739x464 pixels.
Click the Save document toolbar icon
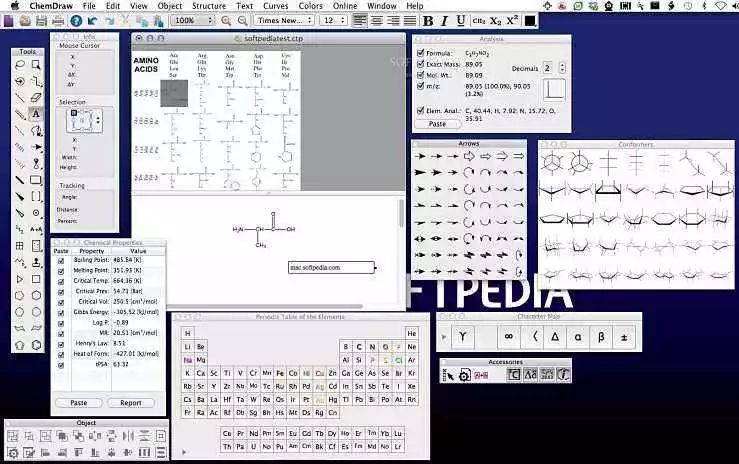pos(41,21)
